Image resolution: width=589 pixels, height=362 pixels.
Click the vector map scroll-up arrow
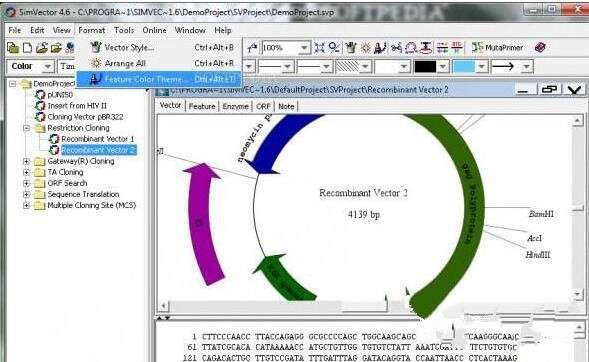(577, 121)
